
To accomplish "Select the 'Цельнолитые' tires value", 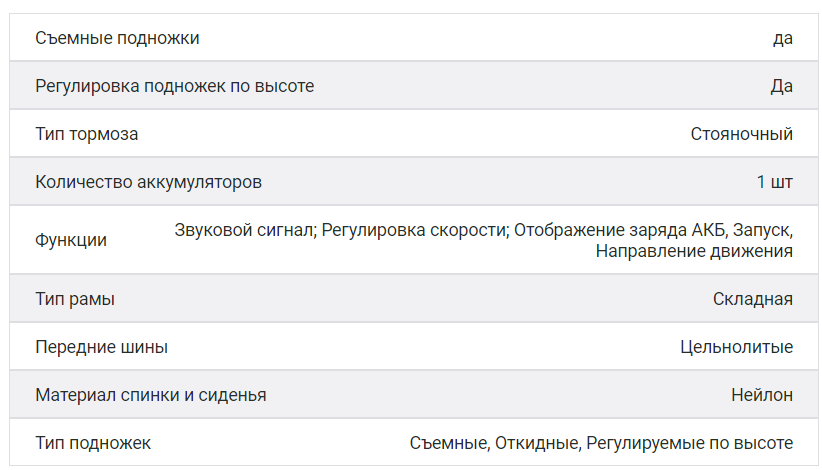I will [x=736, y=347].
